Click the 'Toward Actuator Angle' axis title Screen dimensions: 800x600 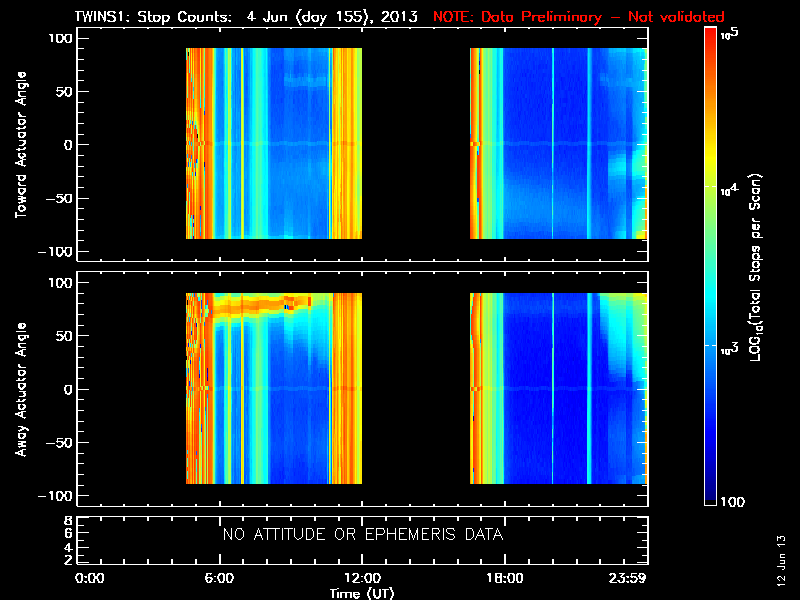20,145
